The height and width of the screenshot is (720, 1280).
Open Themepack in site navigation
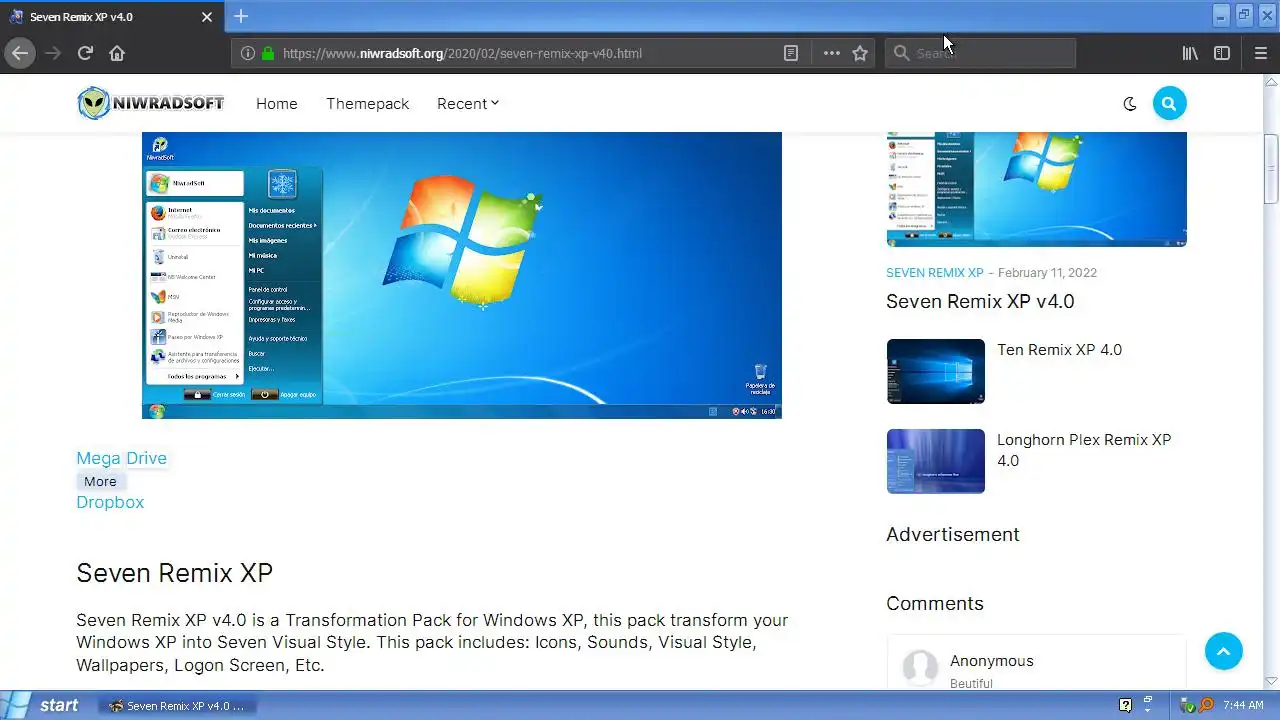(367, 104)
